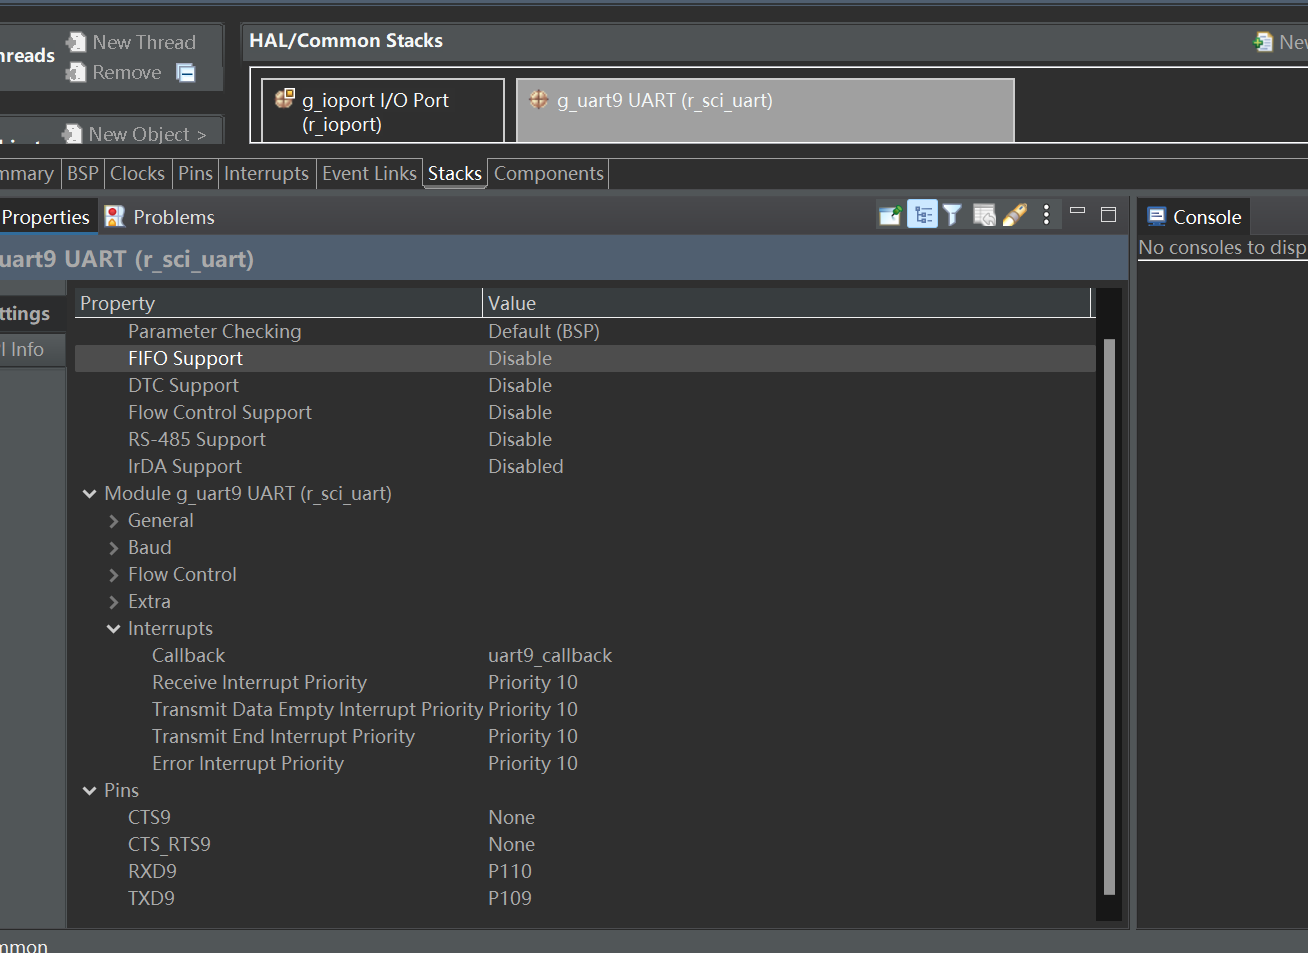The width and height of the screenshot is (1308, 953).
Task: Collapse the Pins section
Action: pyautogui.click(x=89, y=791)
